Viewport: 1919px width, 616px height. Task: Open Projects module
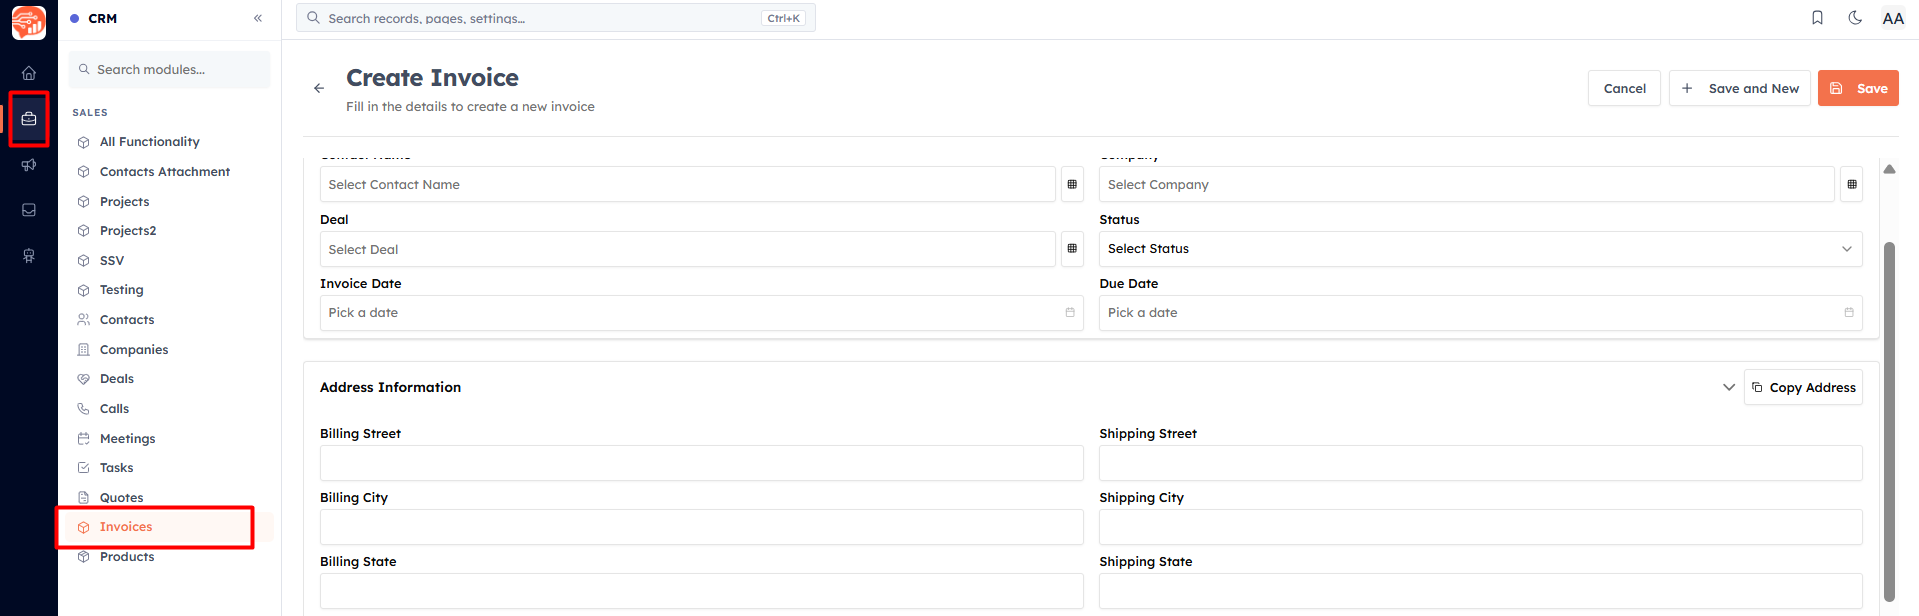(124, 202)
